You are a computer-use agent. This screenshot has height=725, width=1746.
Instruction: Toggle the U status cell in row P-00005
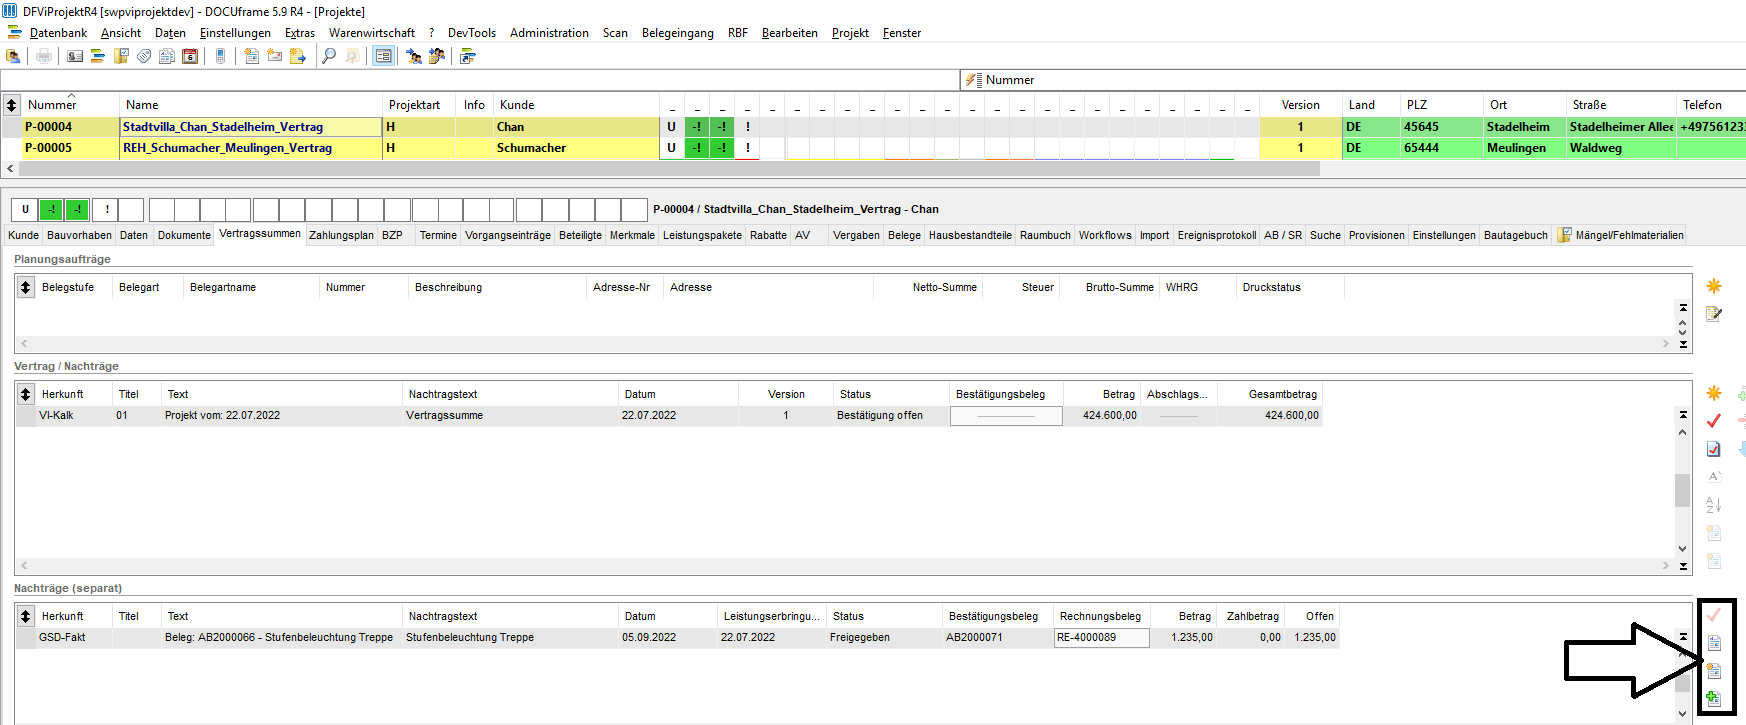(x=671, y=148)
